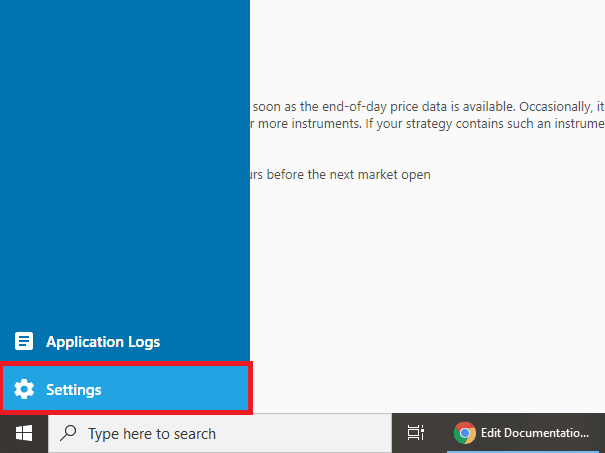
Task: Click the Application Logs document icon
Action: click(x=24, y=342)
